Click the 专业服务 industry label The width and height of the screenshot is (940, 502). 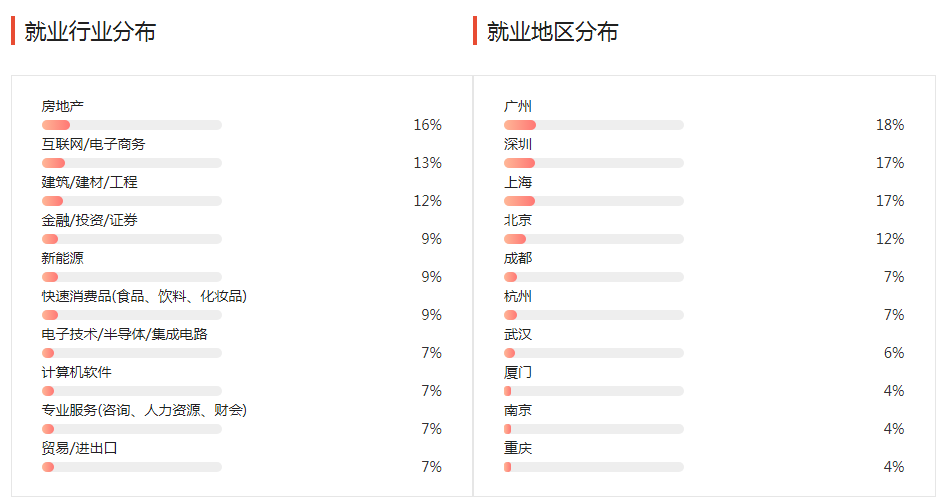tap(144, 410)
